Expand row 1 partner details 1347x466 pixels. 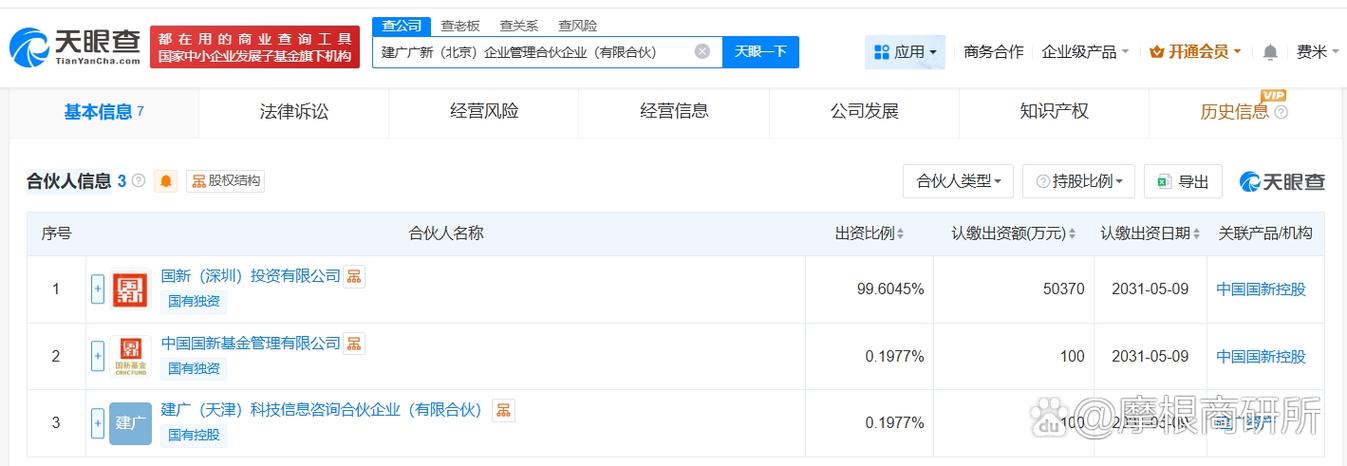pyautogui.click(x=98, y=289)
